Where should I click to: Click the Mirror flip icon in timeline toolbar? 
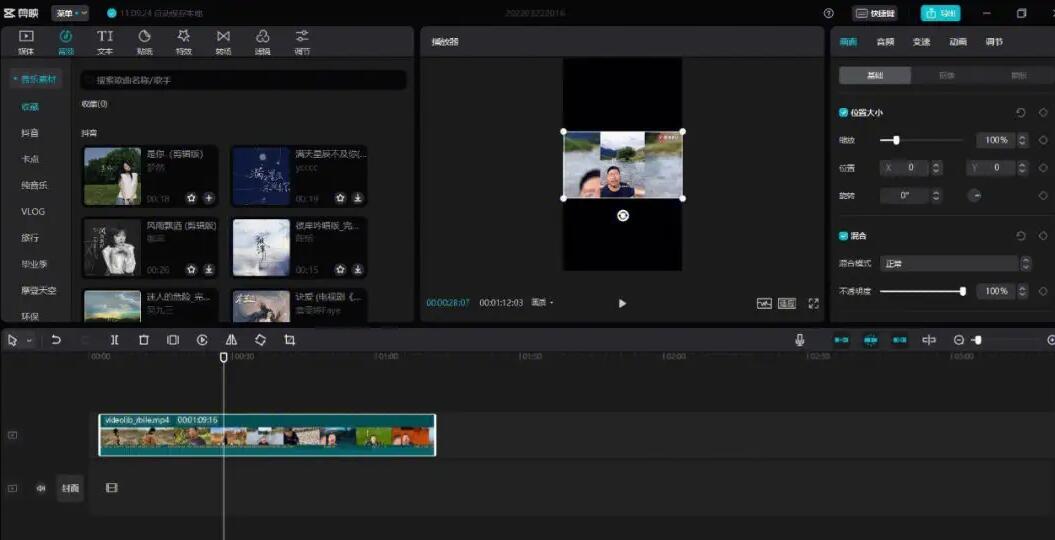tap(231, 340)
